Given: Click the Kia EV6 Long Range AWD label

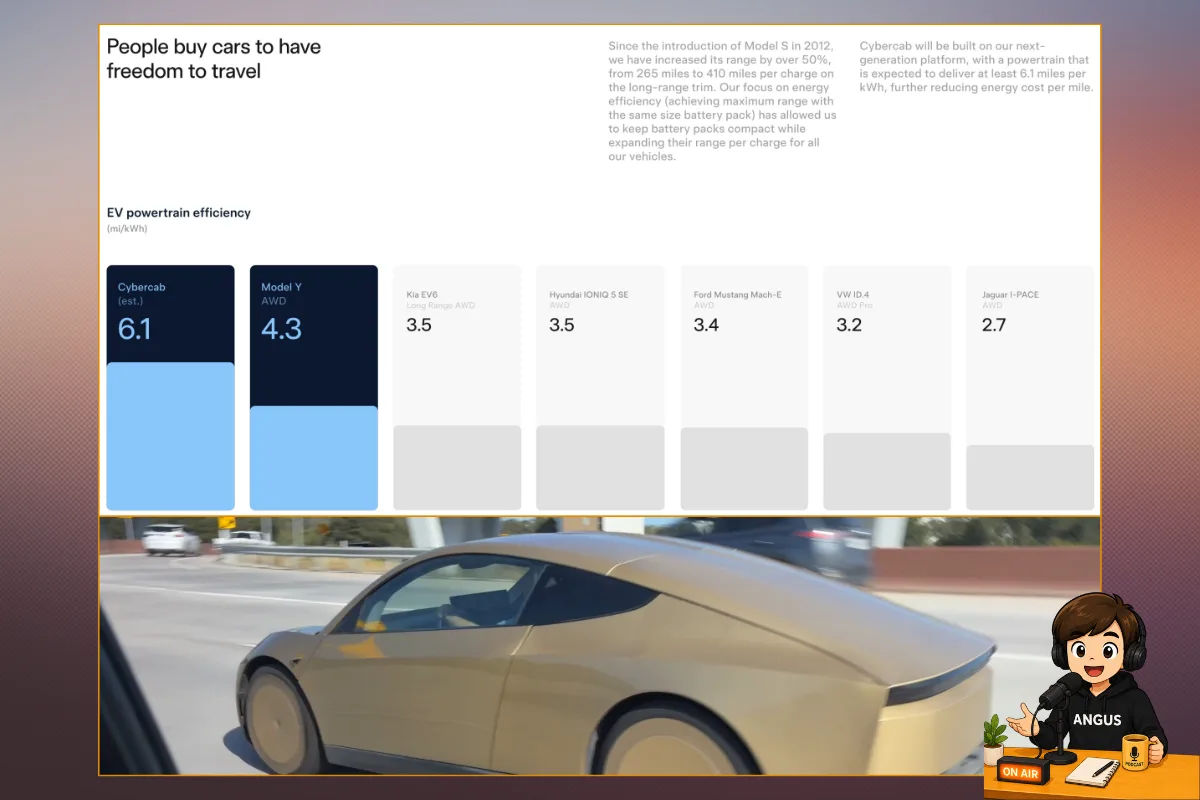Looking at the screenshot, I should [x=441, y=300].
